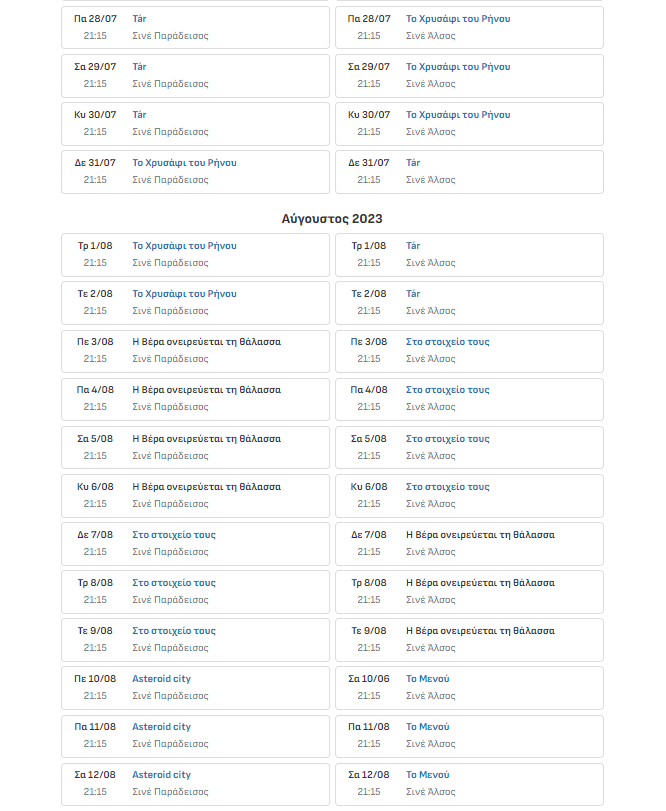
Task: Select Tár screening on Τε 2/08
Action: coord(413,294)
